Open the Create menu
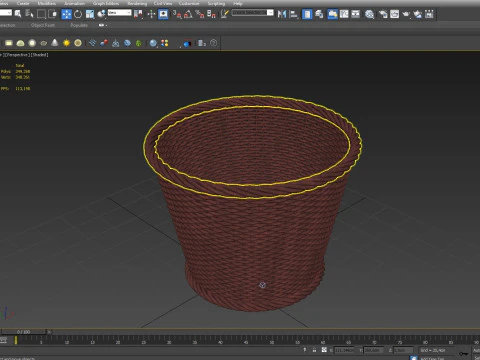Viewport: 480px width, 360px height. pyautogui.click(x=23, y=3)
